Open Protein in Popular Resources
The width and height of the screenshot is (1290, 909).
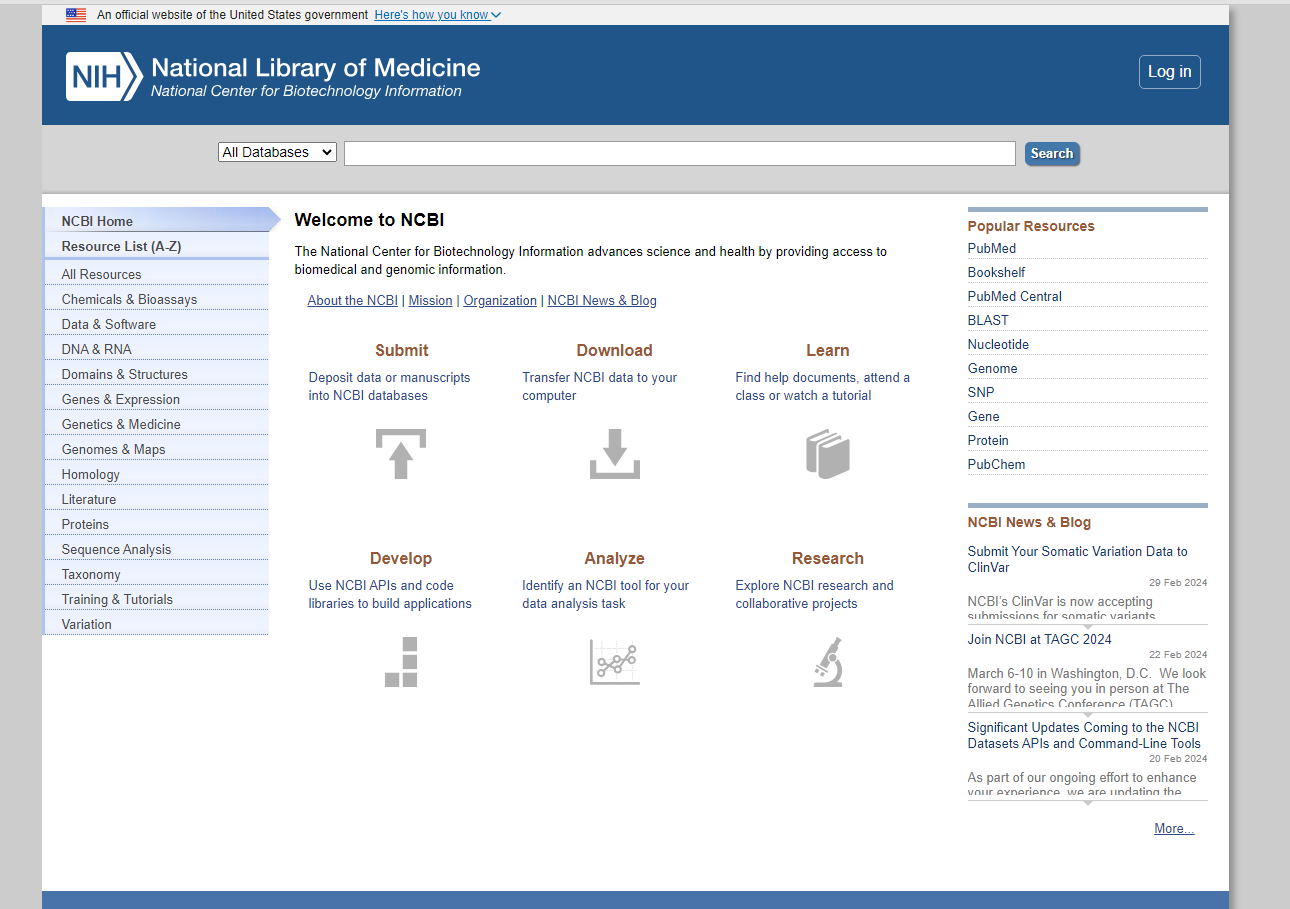(x=988, y=440)
